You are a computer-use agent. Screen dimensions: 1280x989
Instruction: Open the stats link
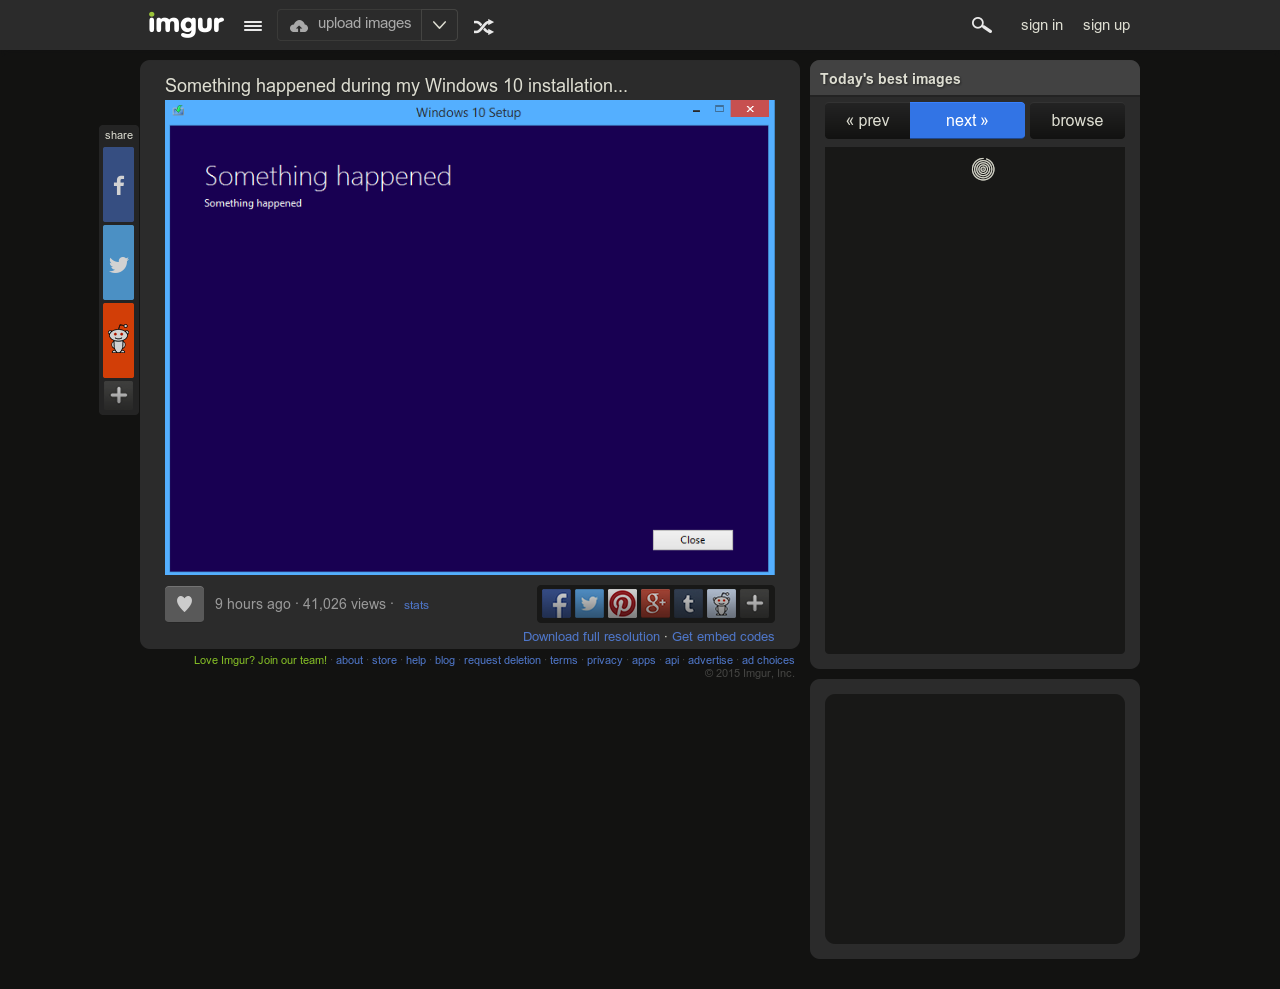tap(416, 605)
